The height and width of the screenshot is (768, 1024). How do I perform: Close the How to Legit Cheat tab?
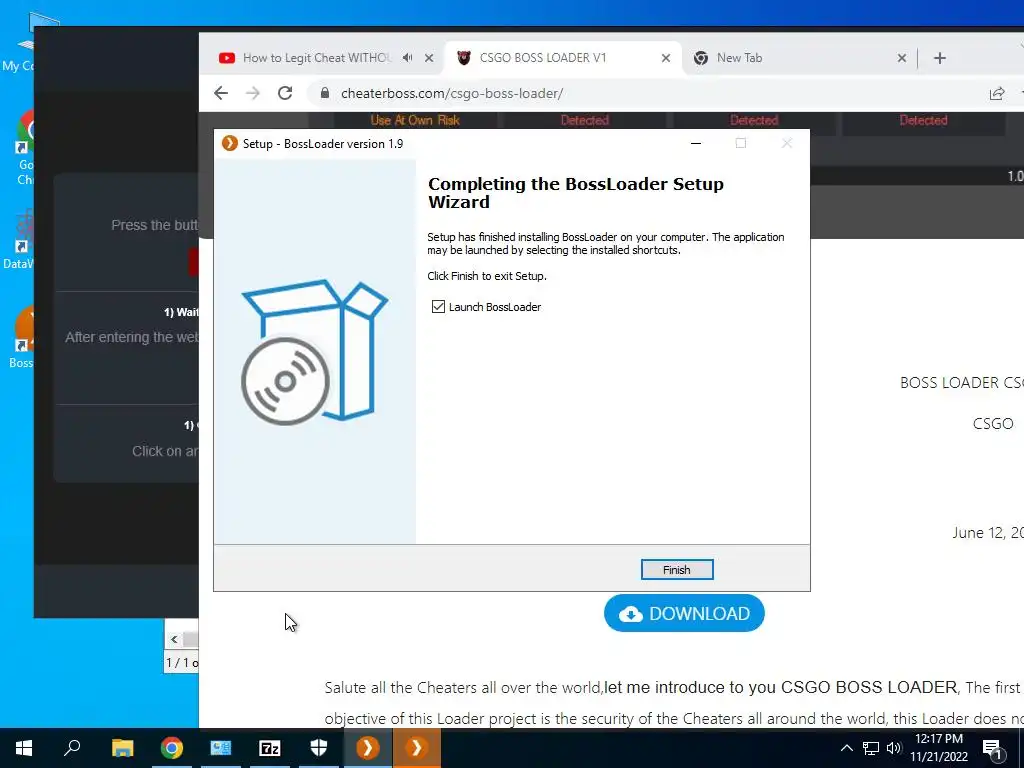point(429,58)
